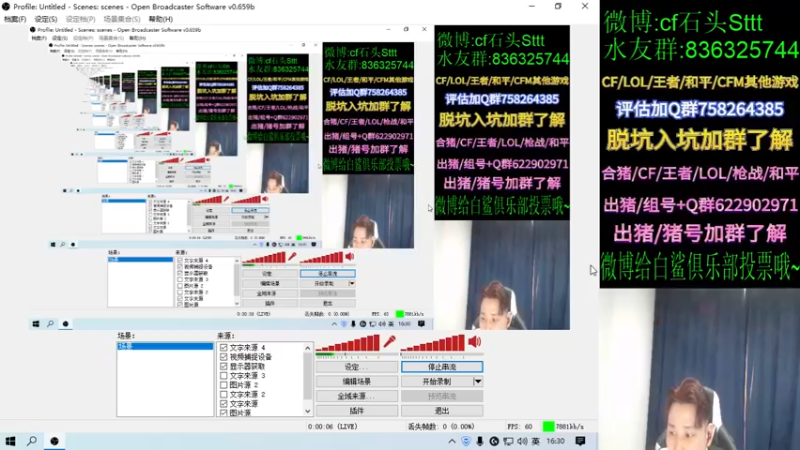Open dropdown arrow beside 开始录制
Image resolution: width=800 pixels, height=450 pixels.
478,381
